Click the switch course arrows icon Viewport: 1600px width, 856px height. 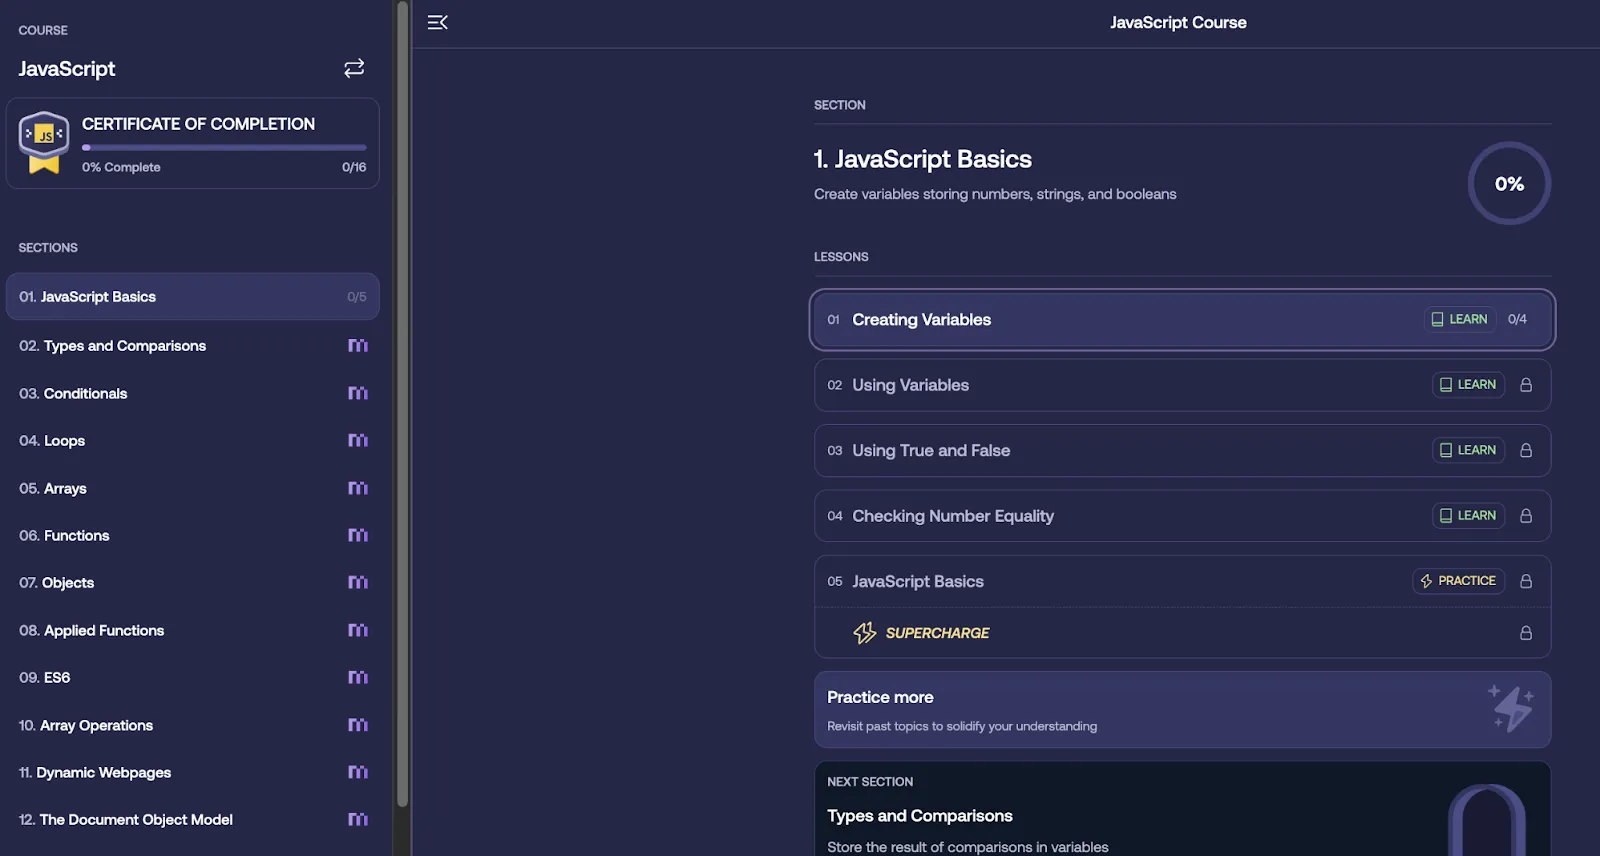[x=354, y=68]
